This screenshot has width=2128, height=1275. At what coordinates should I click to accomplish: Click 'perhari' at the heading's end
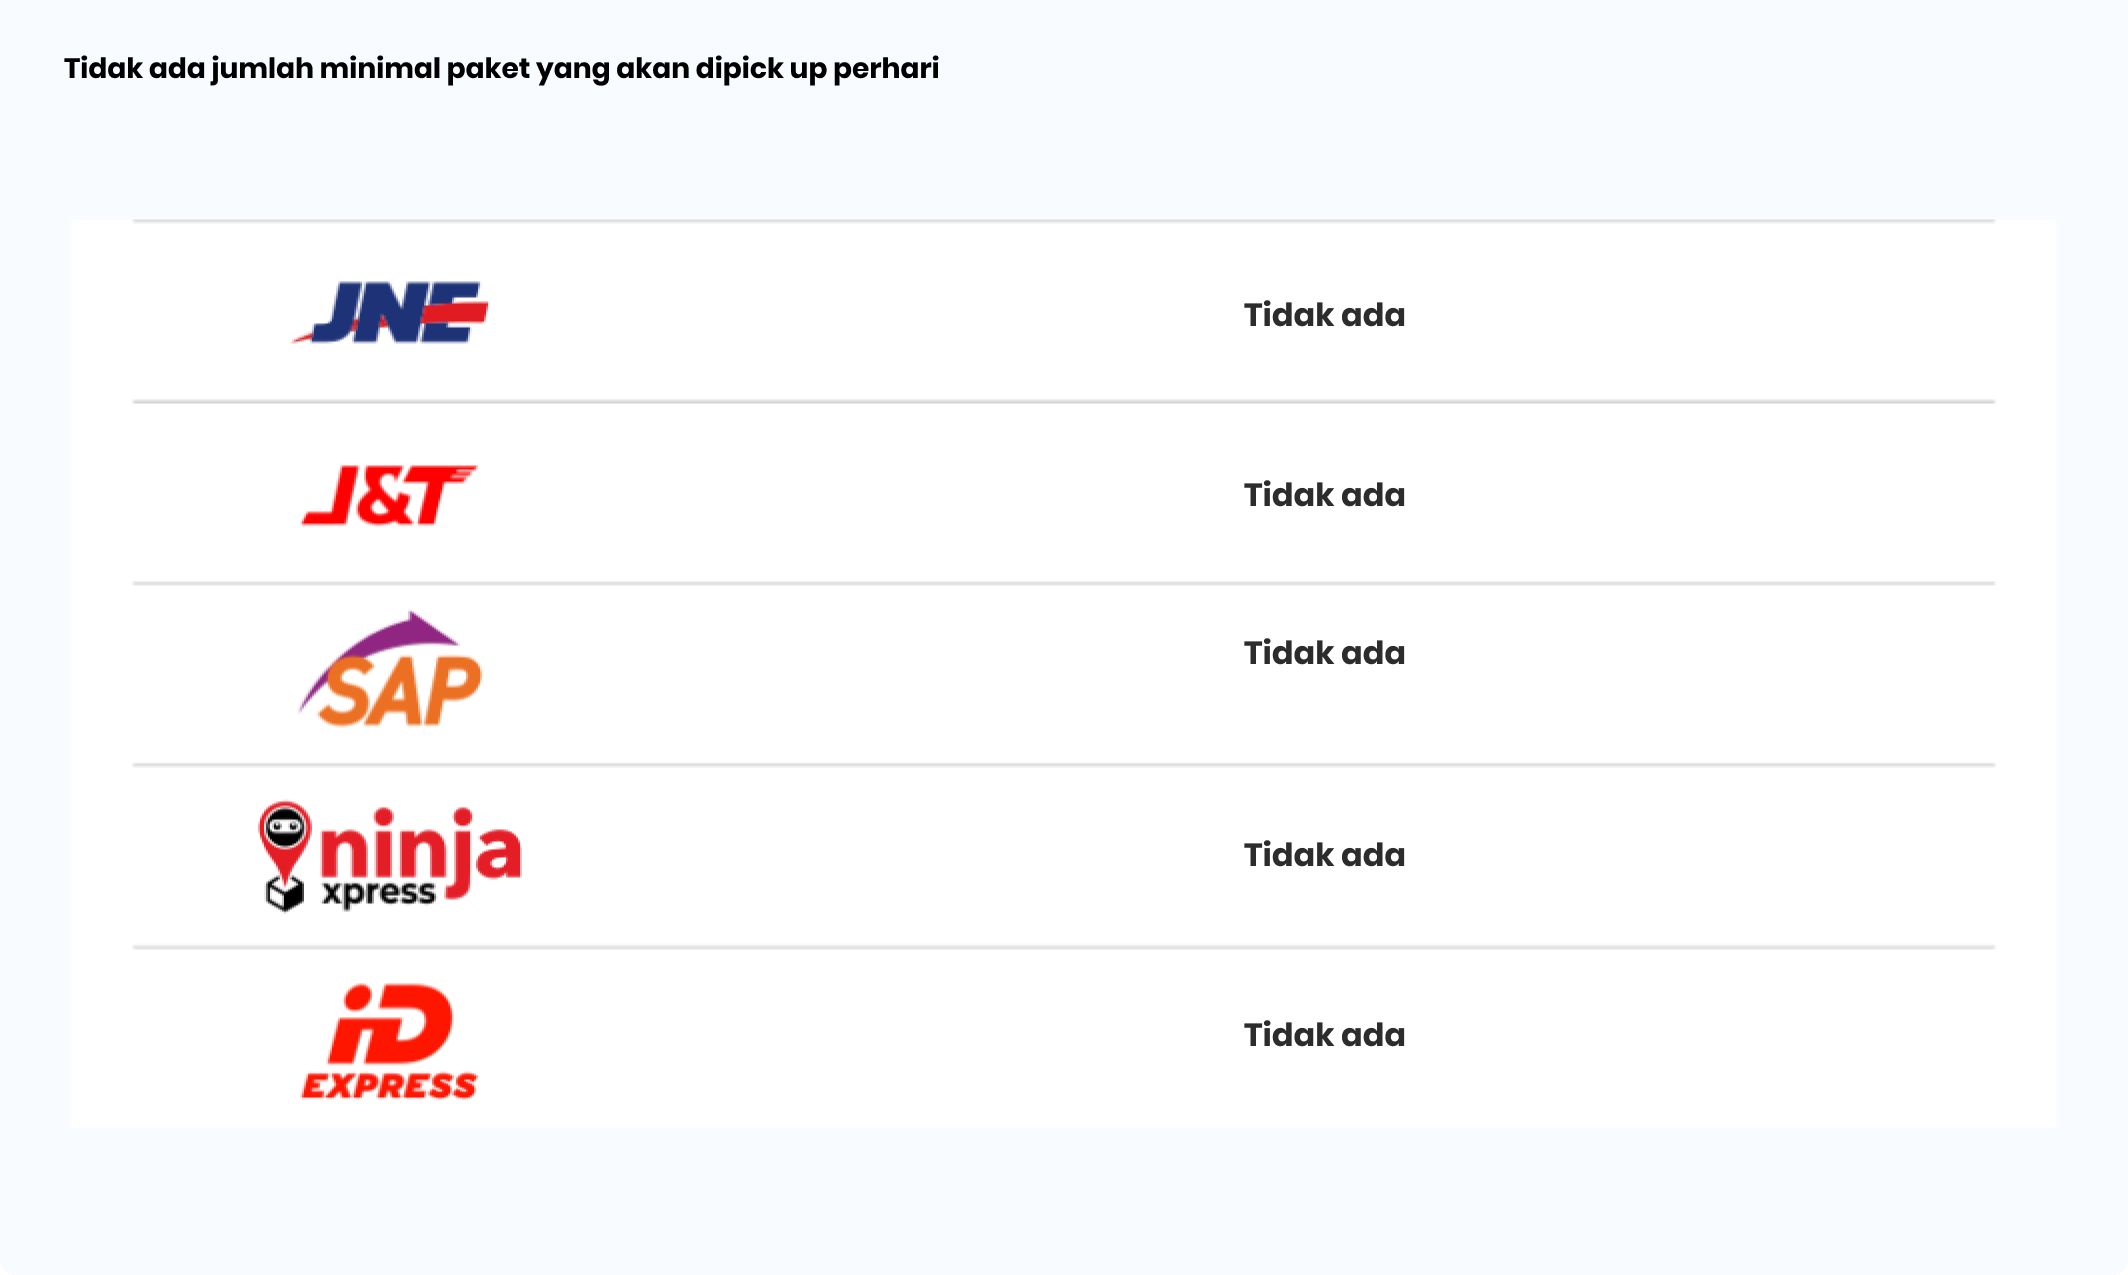(x=886, y=69)
